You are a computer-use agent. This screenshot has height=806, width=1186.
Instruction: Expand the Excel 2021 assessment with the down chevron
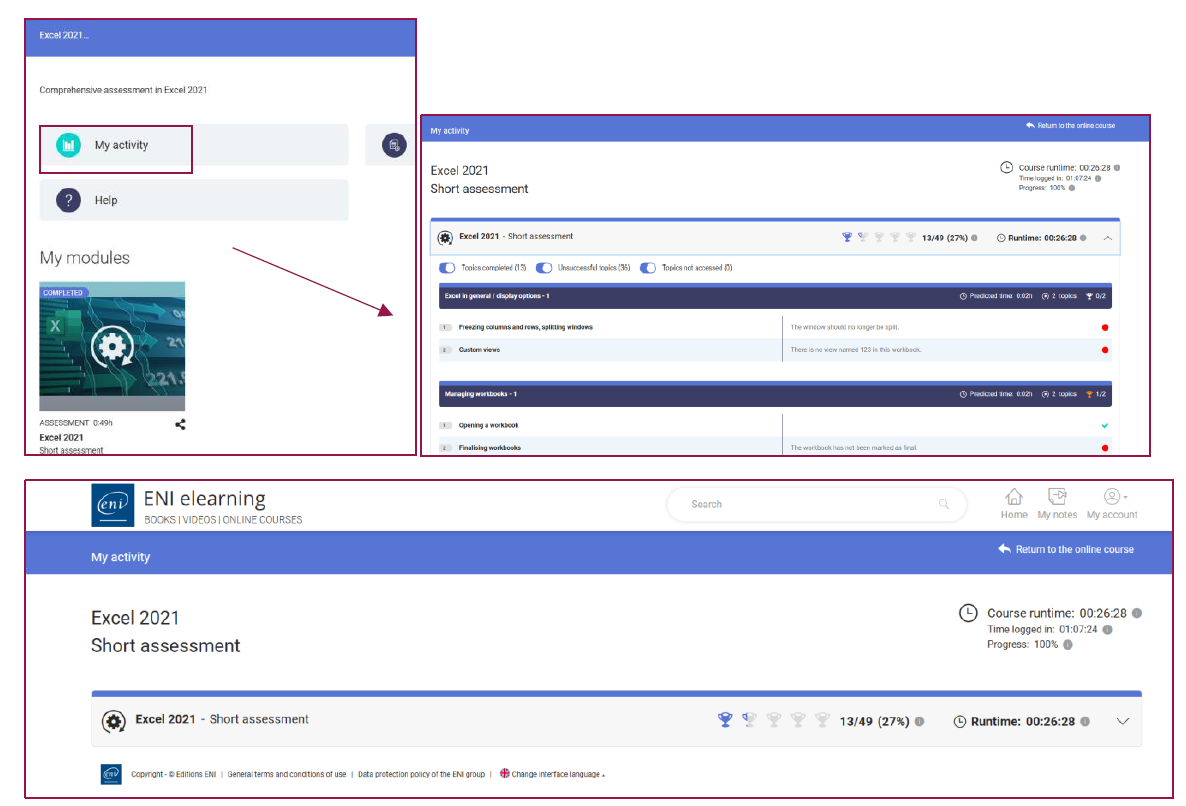click(1122, 721)
